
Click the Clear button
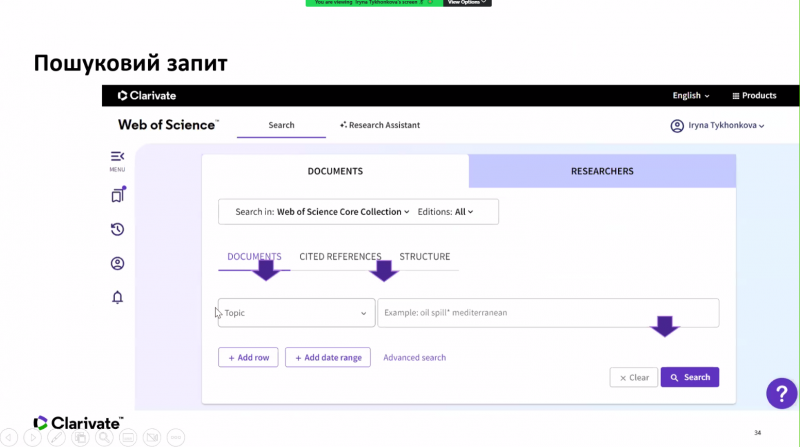(x=634, y=378)
